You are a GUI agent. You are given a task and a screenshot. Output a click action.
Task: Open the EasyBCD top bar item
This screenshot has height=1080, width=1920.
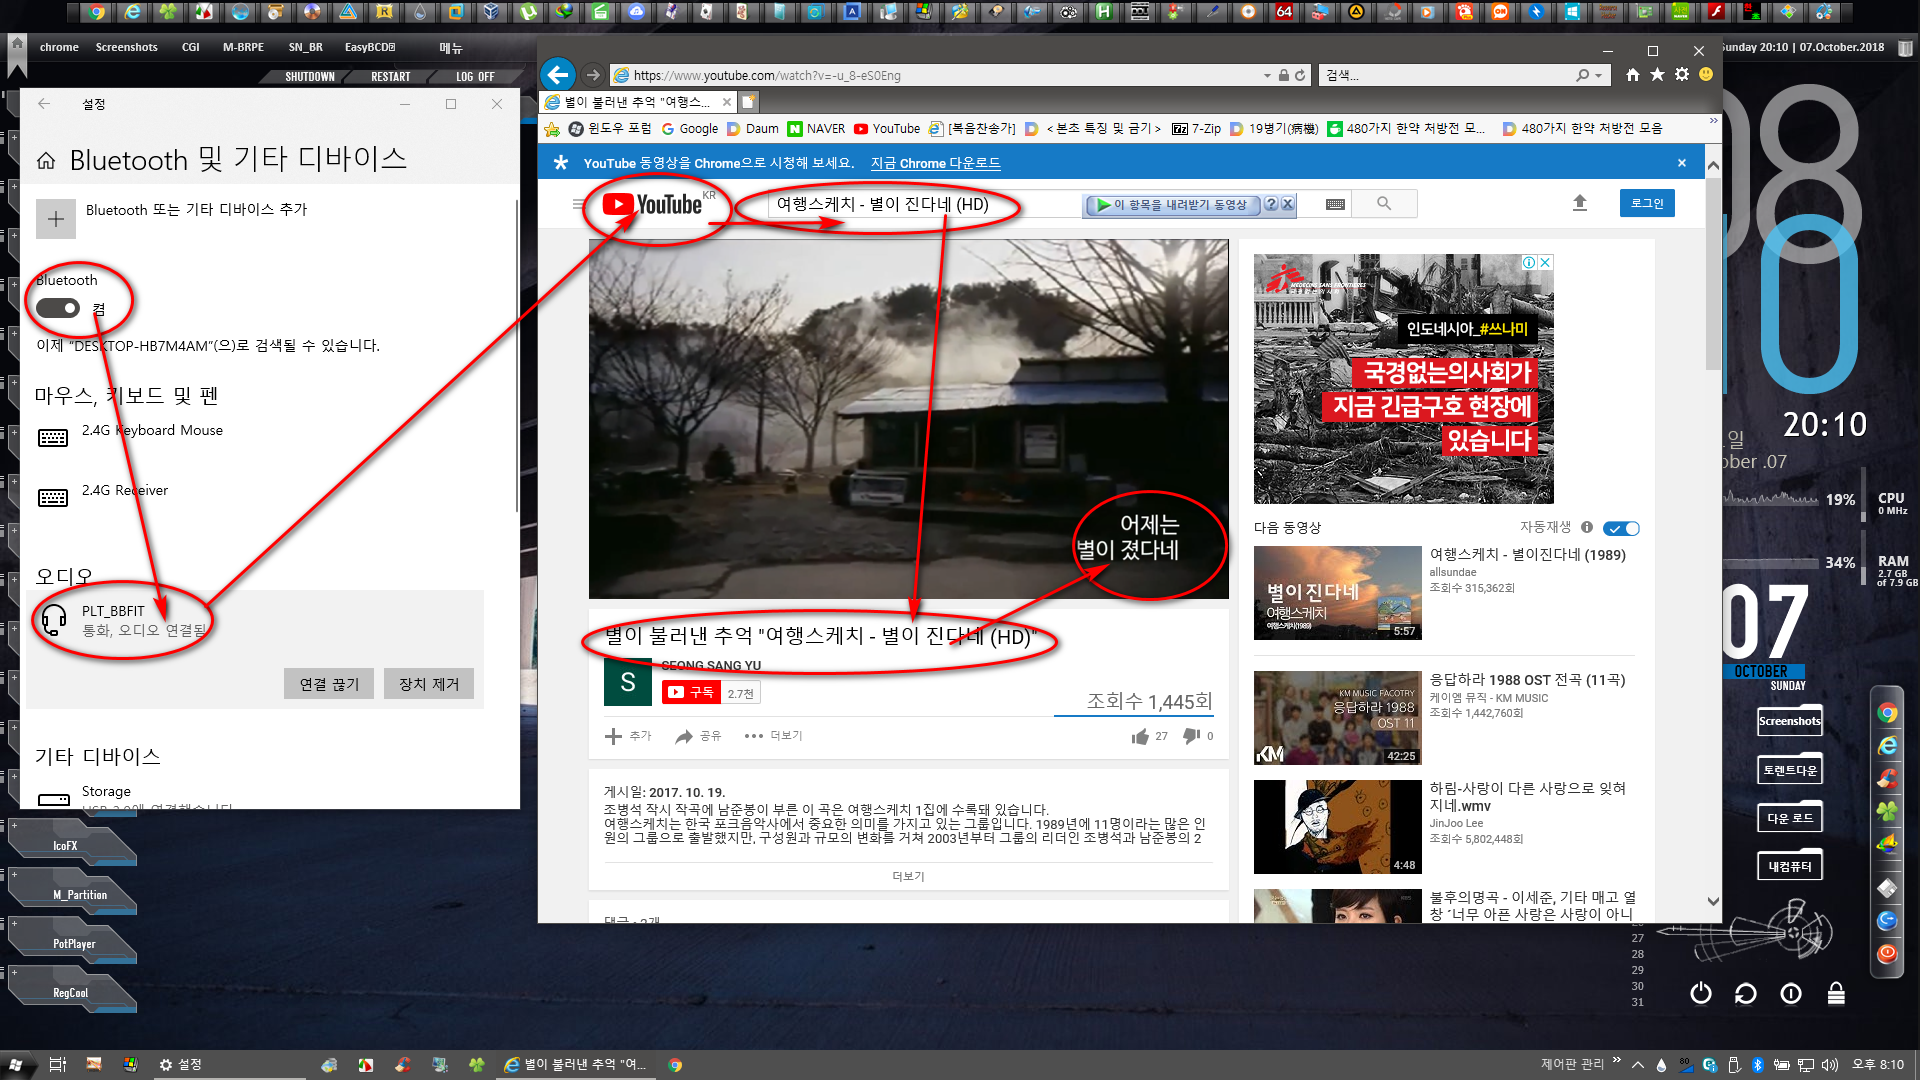[370, 47]
